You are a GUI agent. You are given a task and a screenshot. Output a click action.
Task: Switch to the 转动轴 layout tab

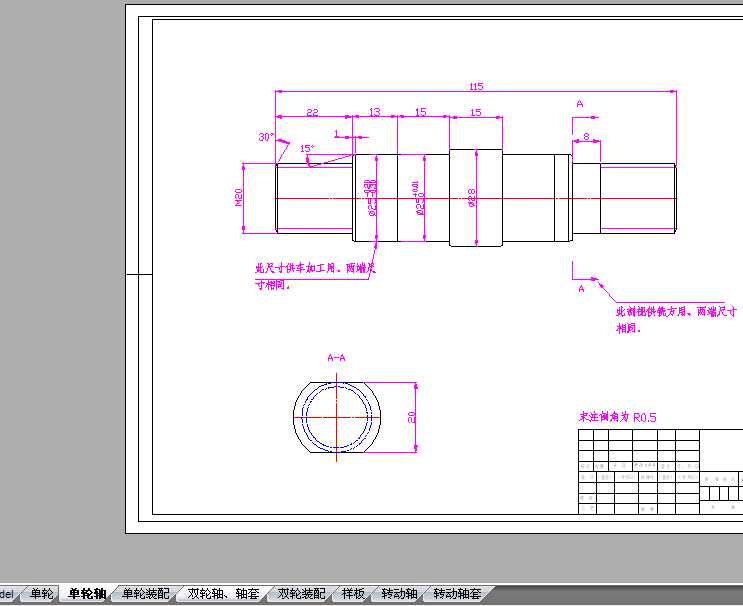click(x=399, y=593)
